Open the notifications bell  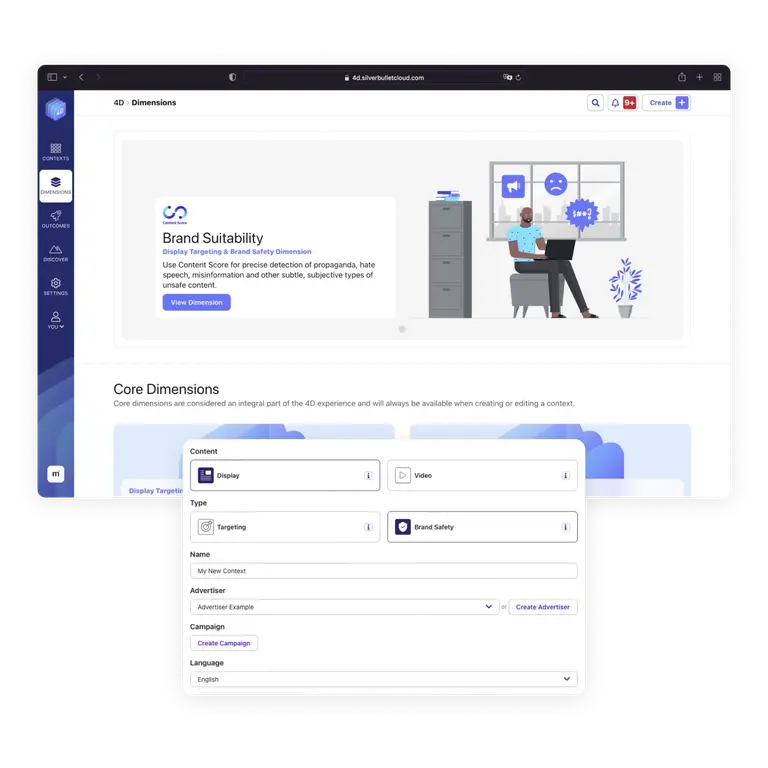pos(615,103)
